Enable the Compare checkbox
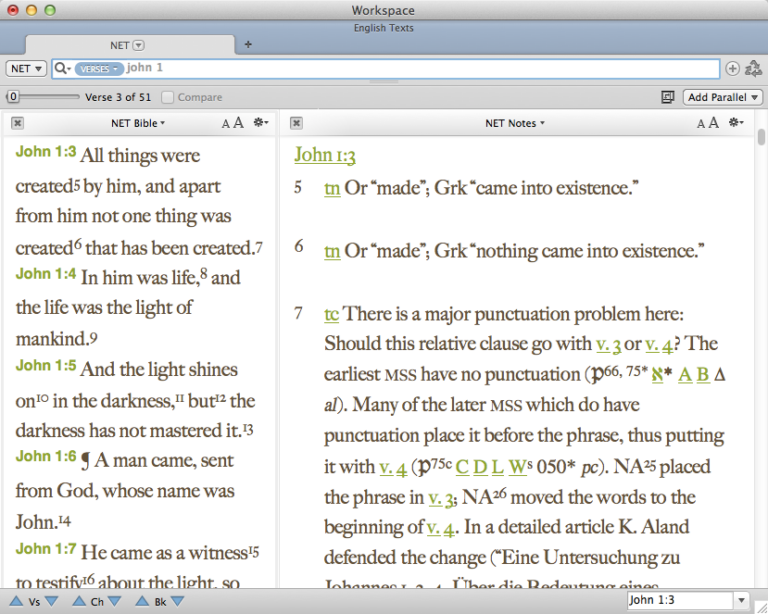The image size is (768, 614). [x=168, y=97]
